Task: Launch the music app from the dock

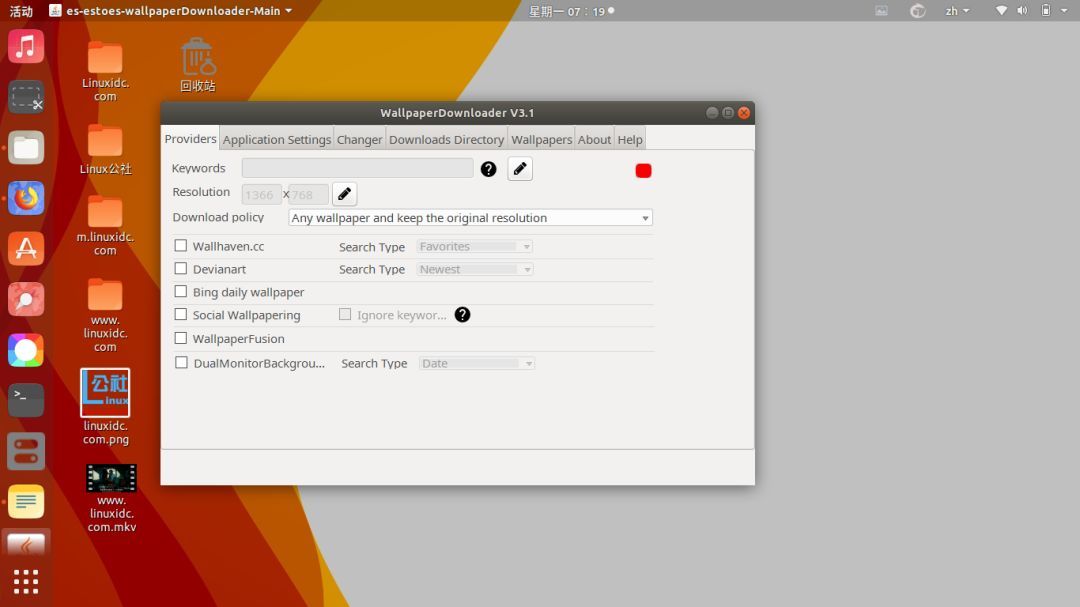Action: (x=26, y=46)
